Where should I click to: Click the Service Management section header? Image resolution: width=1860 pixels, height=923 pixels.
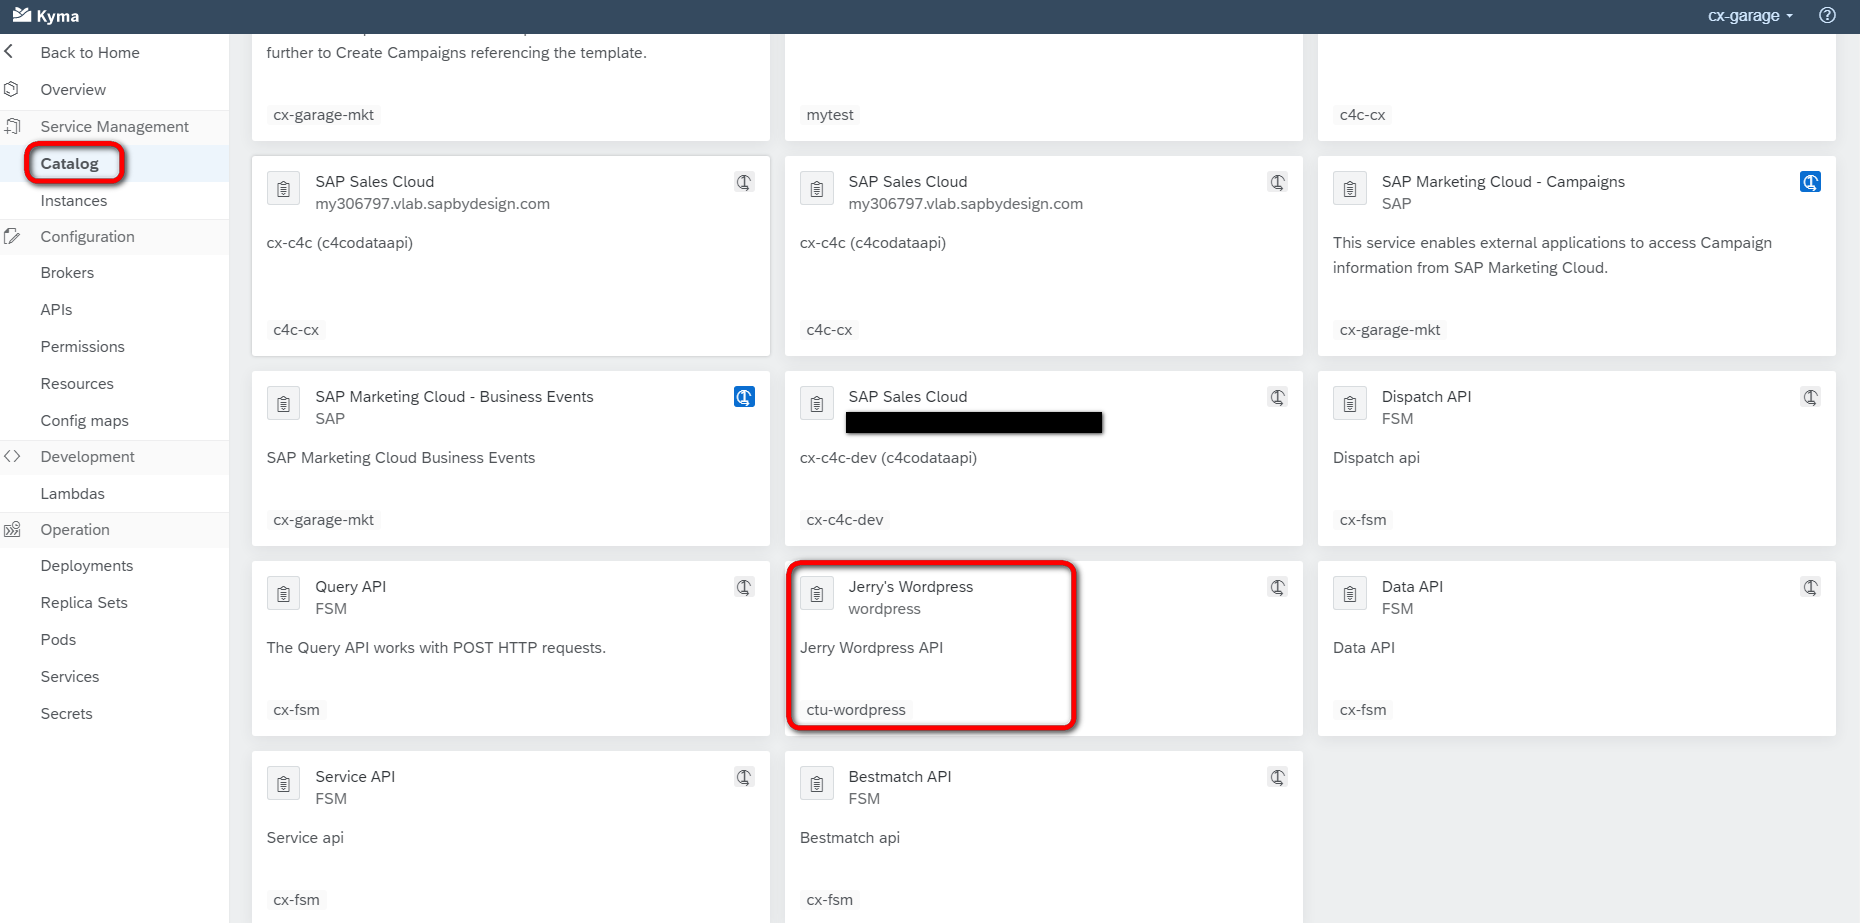tap(114, 126)
